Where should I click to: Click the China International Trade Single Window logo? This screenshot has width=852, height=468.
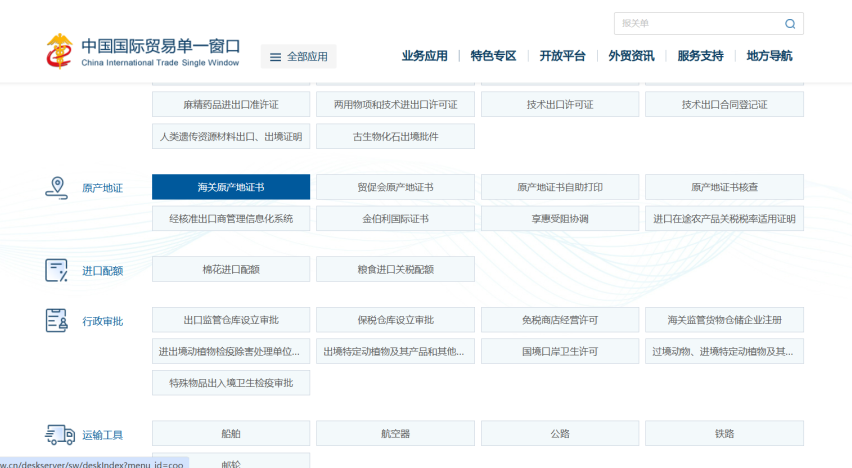pyautogui.click(x=143, y=52)
